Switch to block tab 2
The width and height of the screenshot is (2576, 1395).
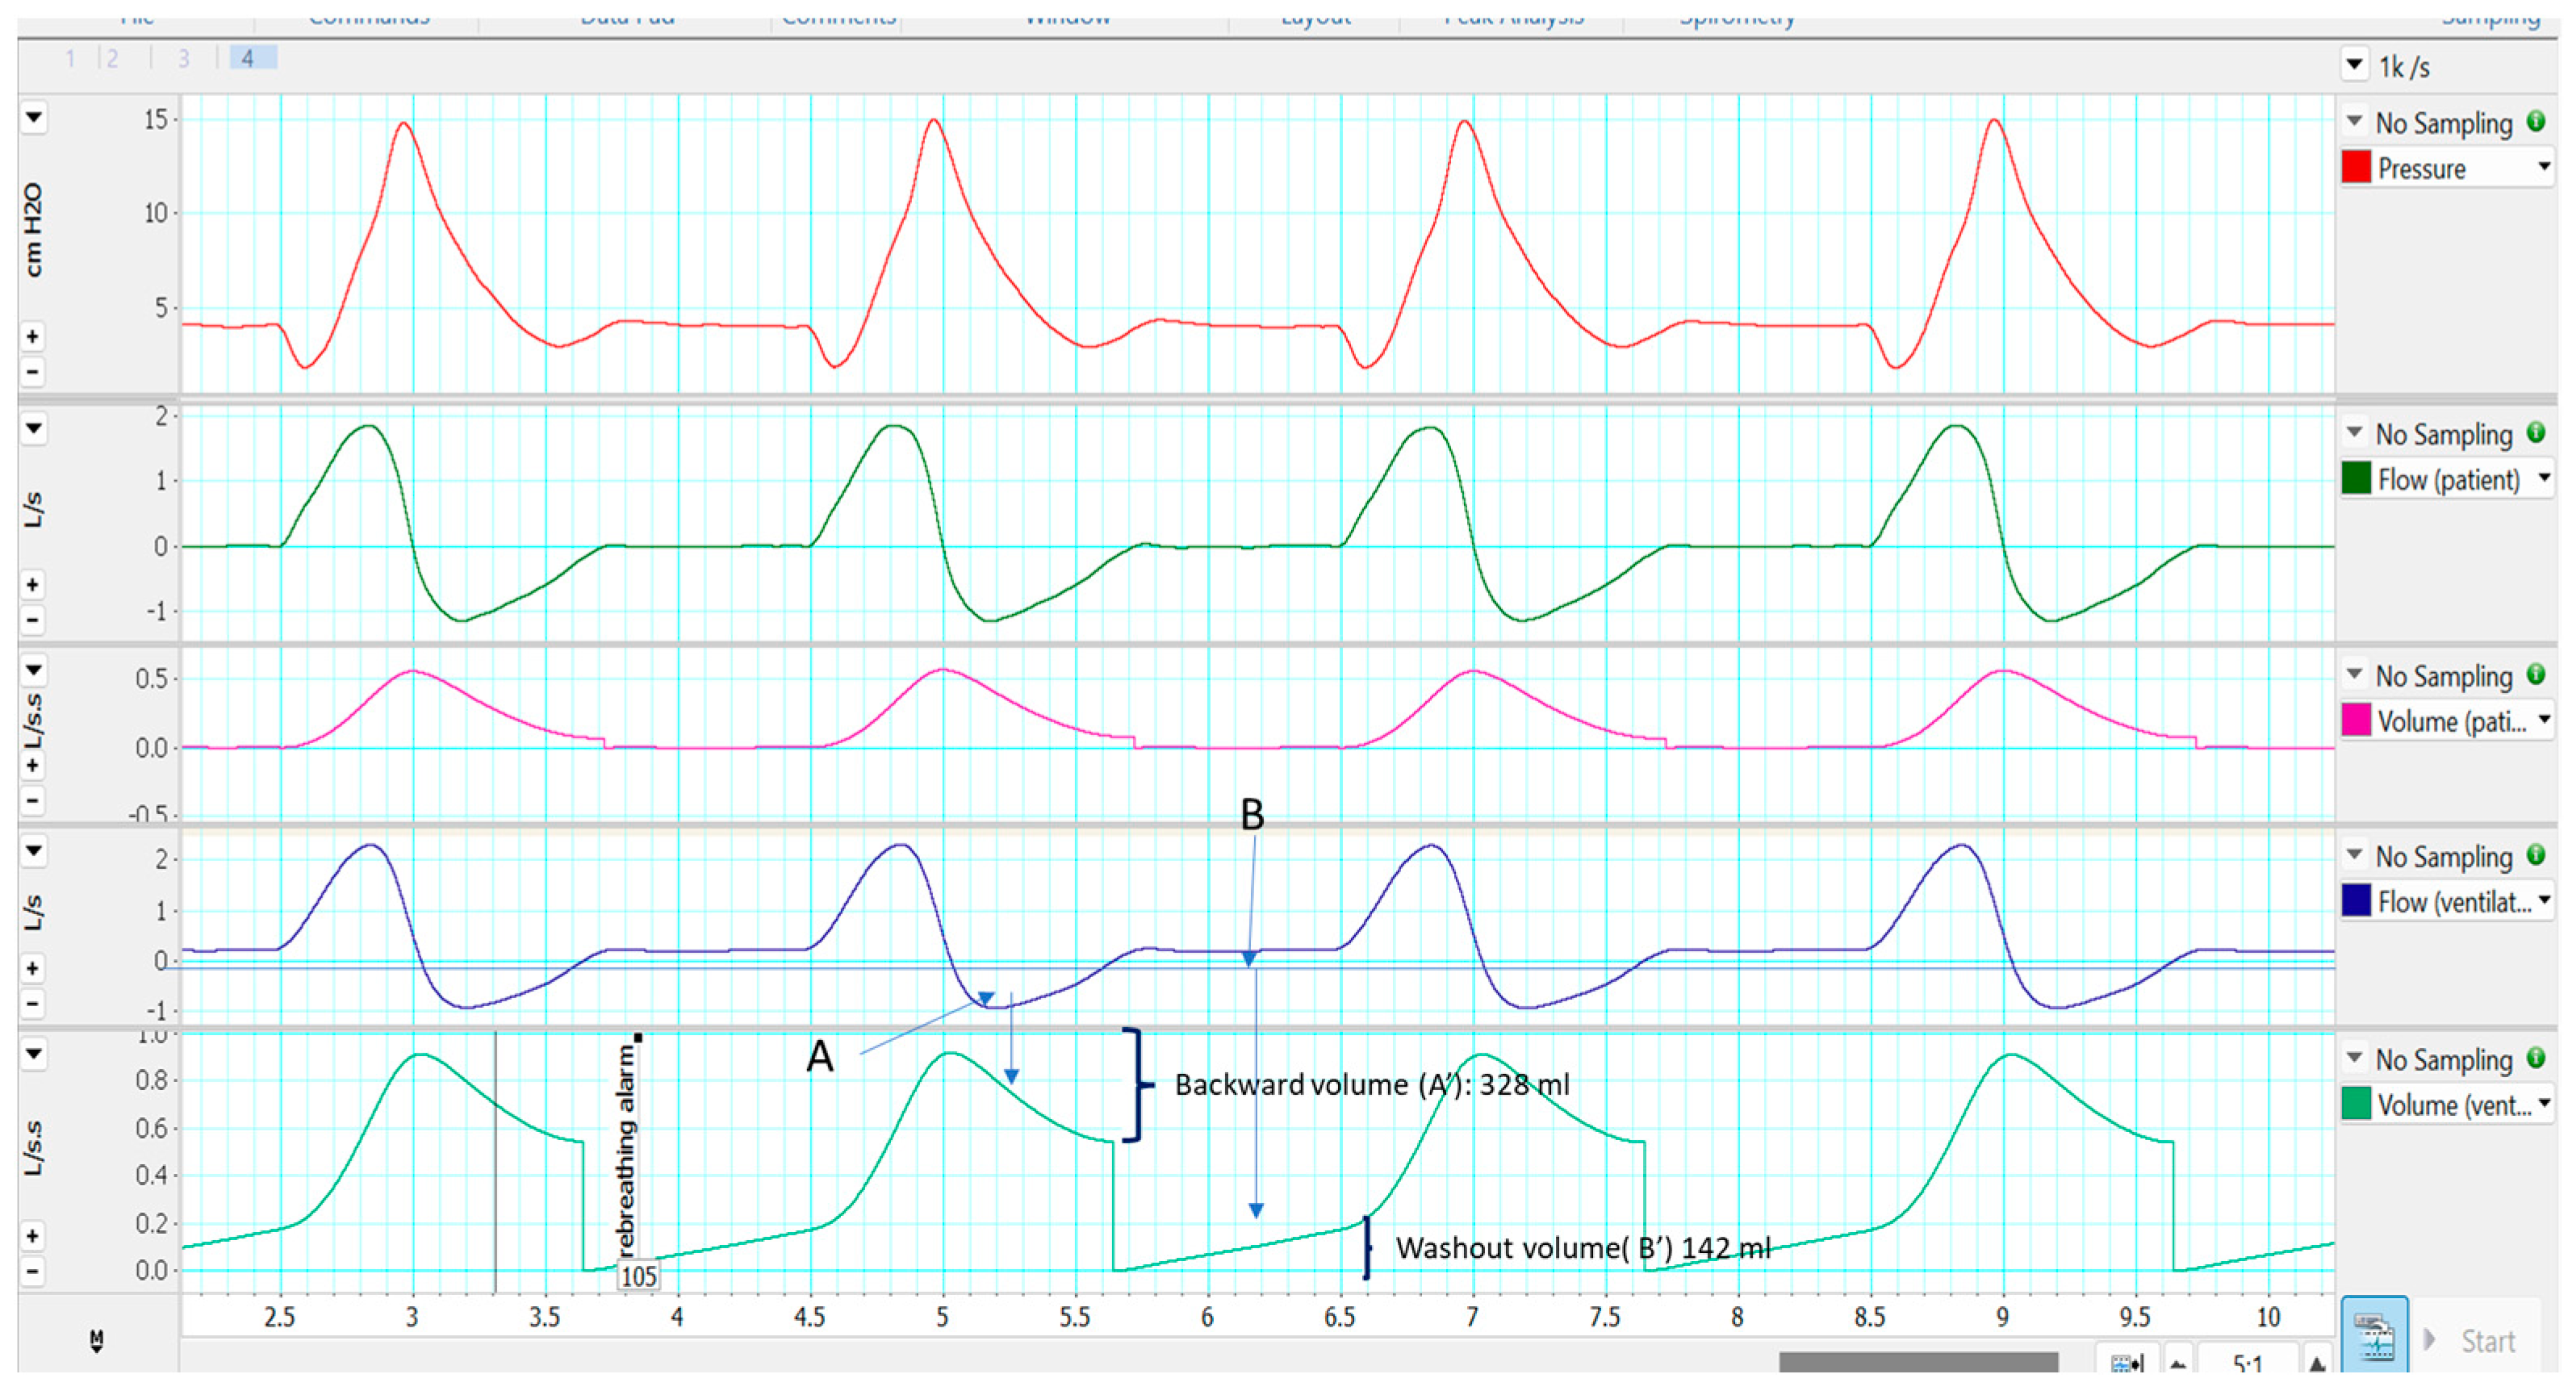click(112, 58)
